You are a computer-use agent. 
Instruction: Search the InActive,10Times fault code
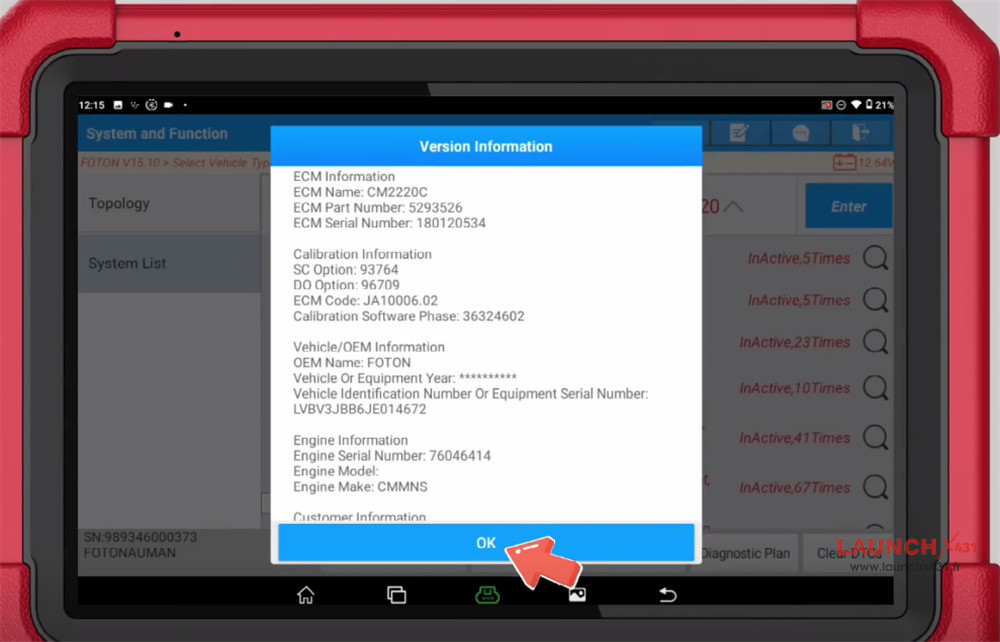[875, 388]
